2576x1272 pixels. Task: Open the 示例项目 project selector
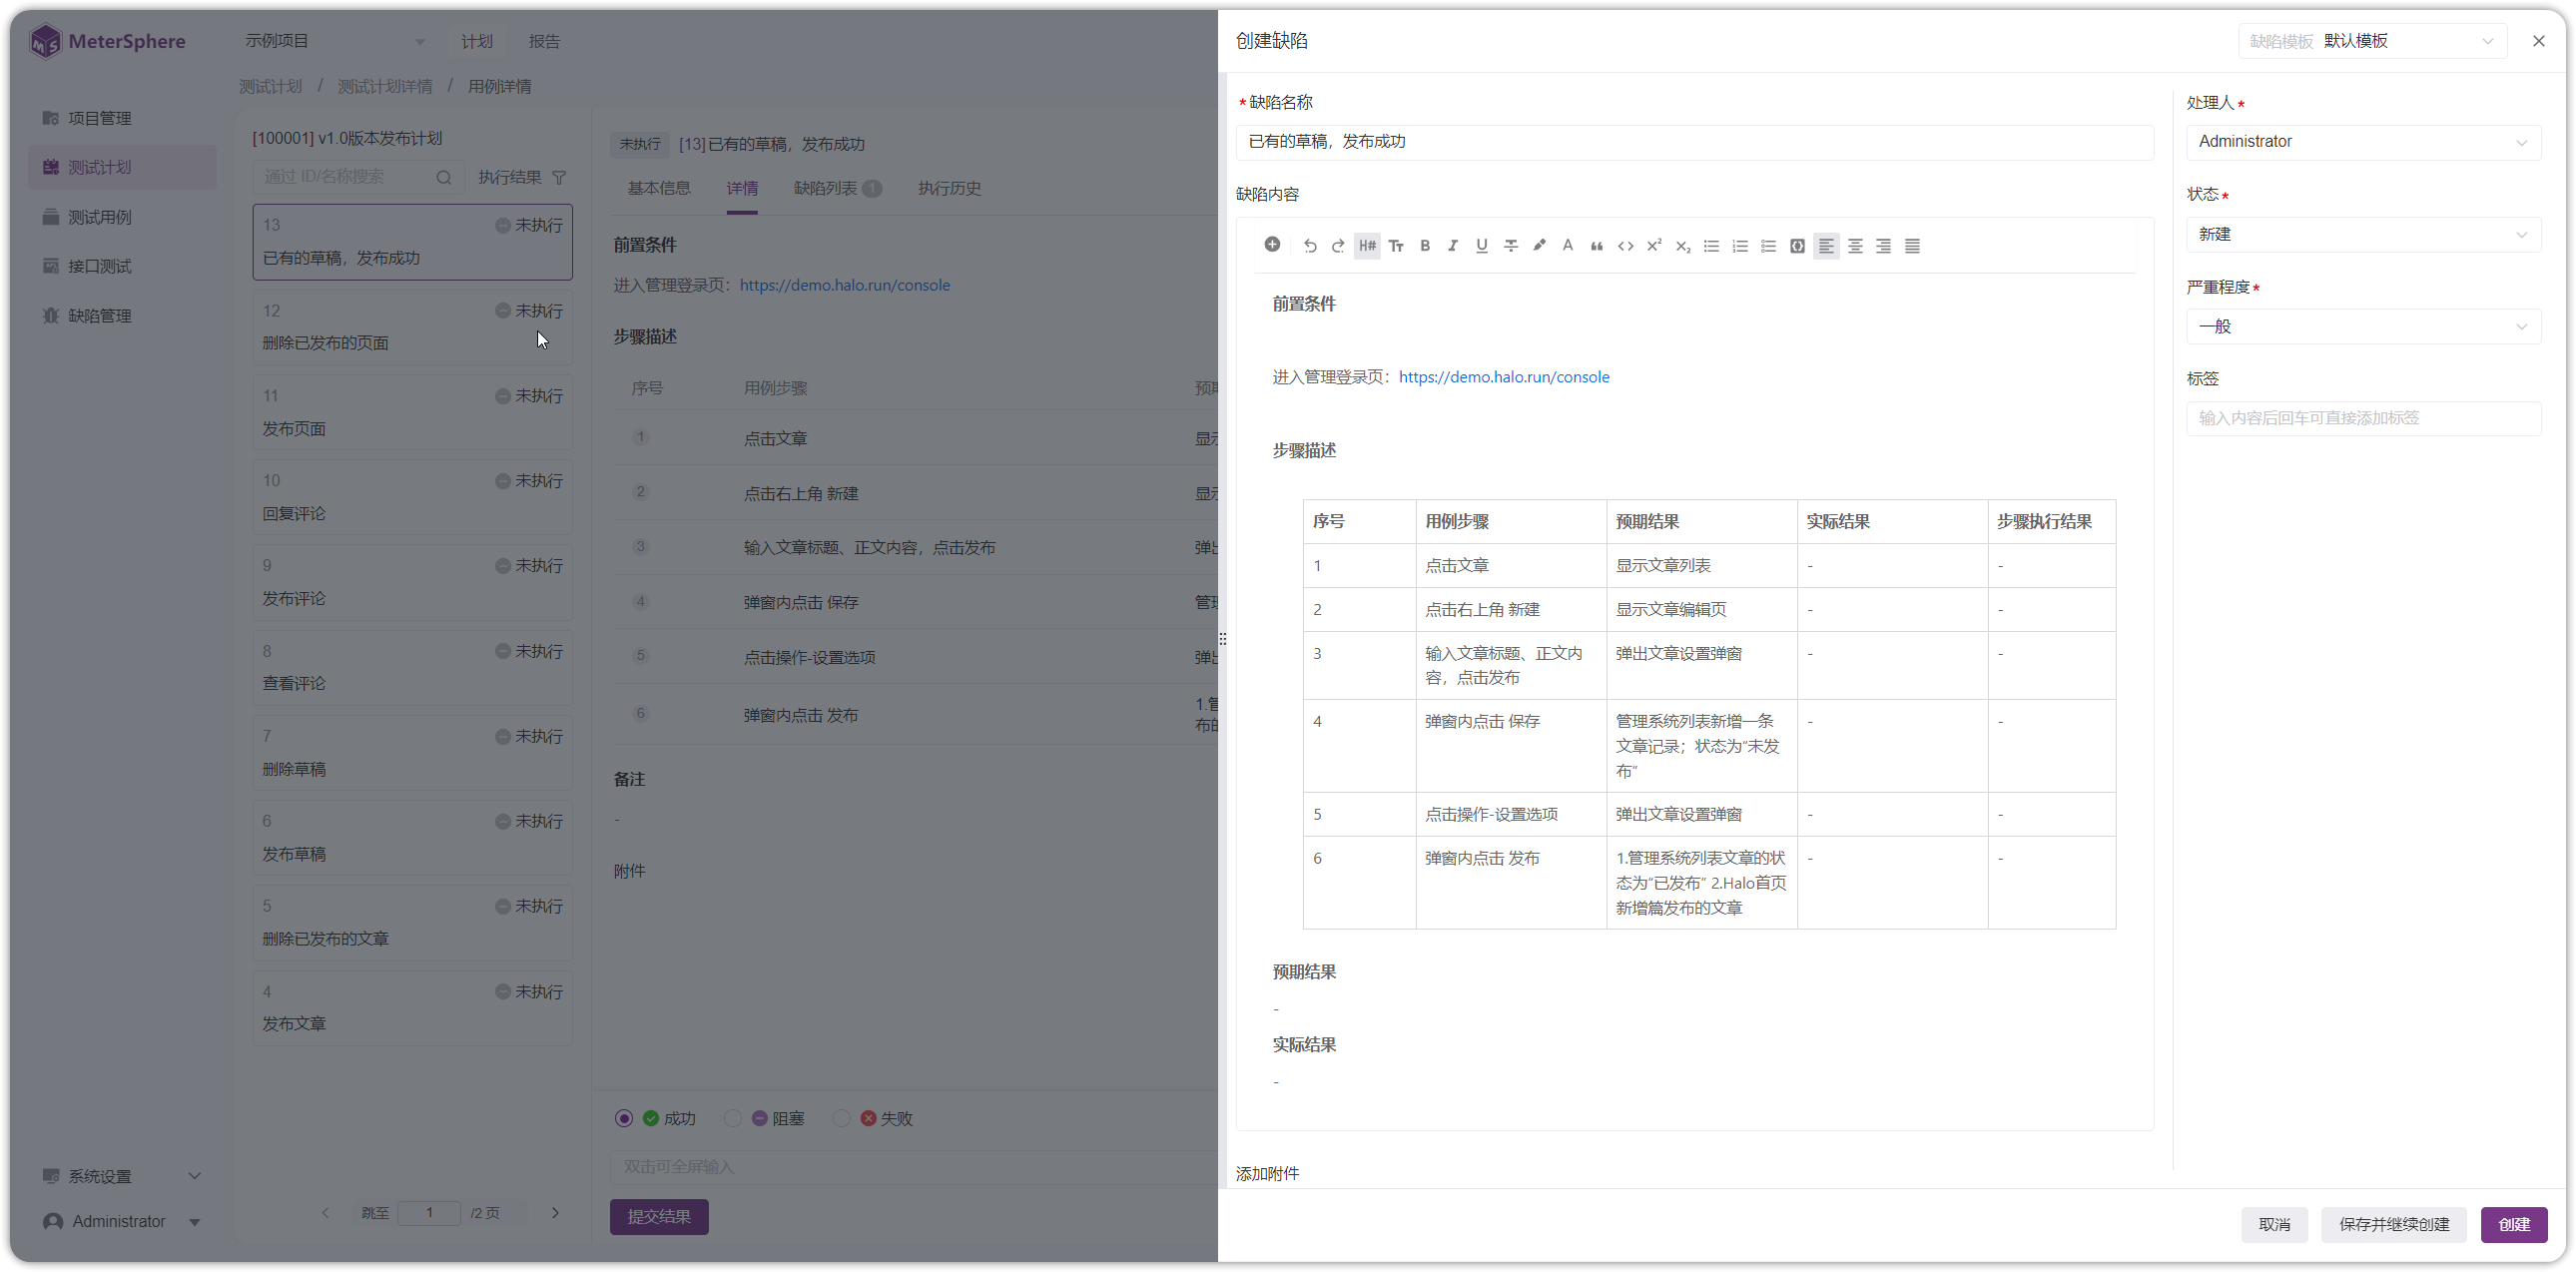335,41
